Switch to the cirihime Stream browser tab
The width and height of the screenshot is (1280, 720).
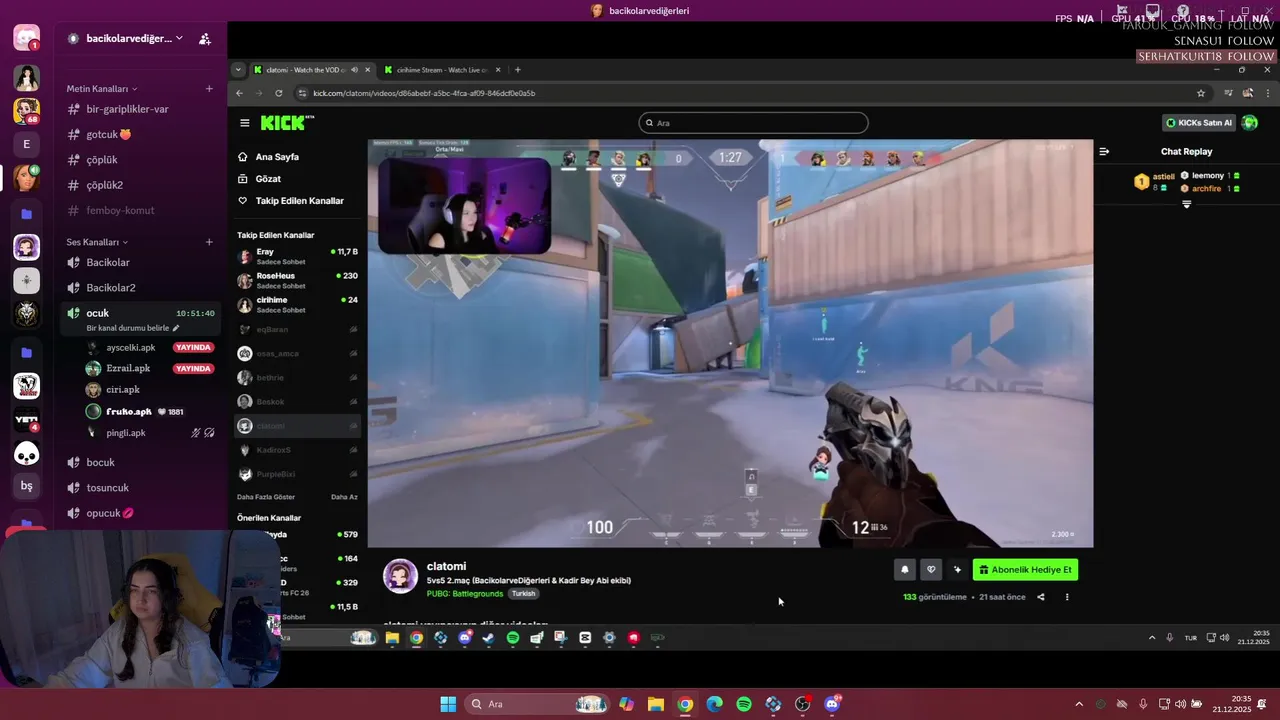coord(440,70)
